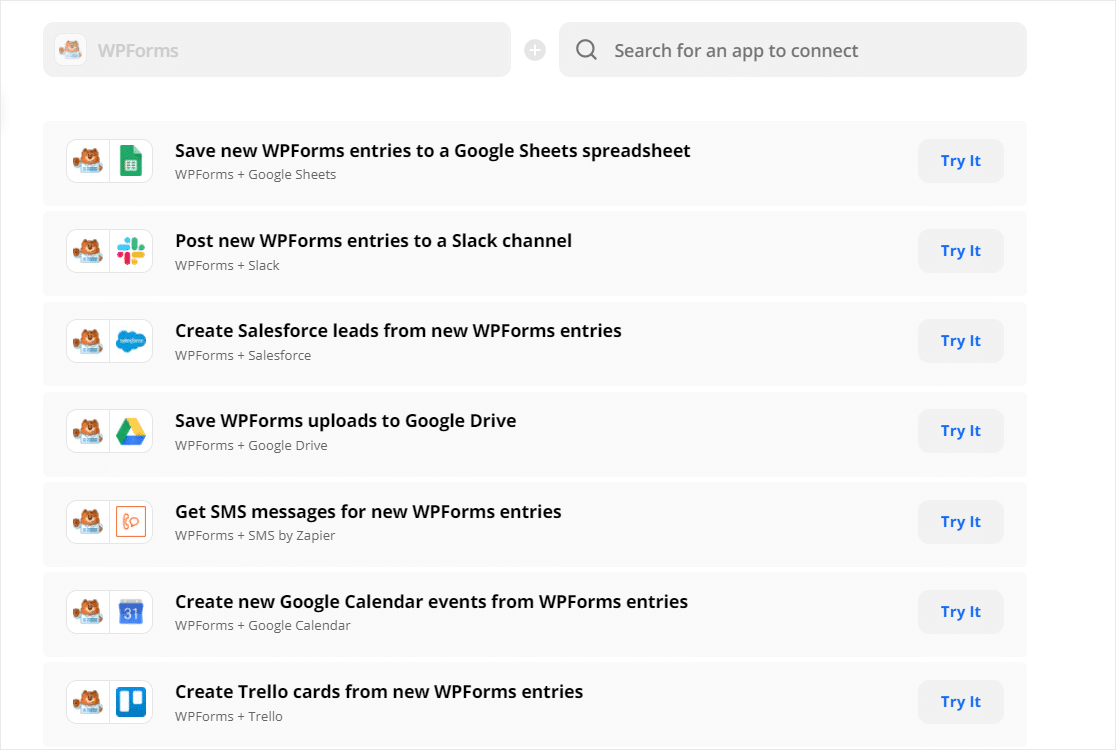Open 'Create Trello cards from new WPForms entries'

pyautogui.click(x=379, y=692)
